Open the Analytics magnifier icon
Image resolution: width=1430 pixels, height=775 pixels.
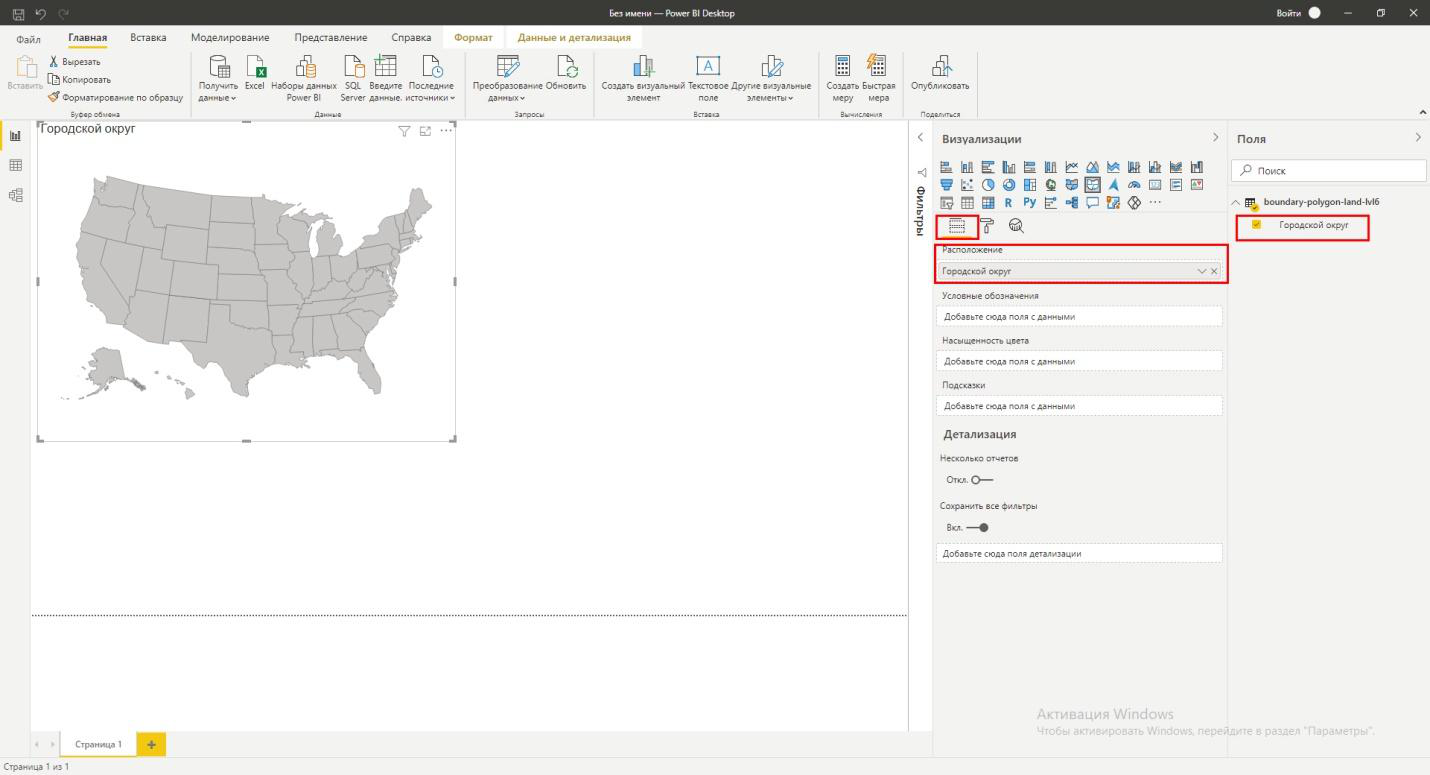click(x=1016, y=226)
